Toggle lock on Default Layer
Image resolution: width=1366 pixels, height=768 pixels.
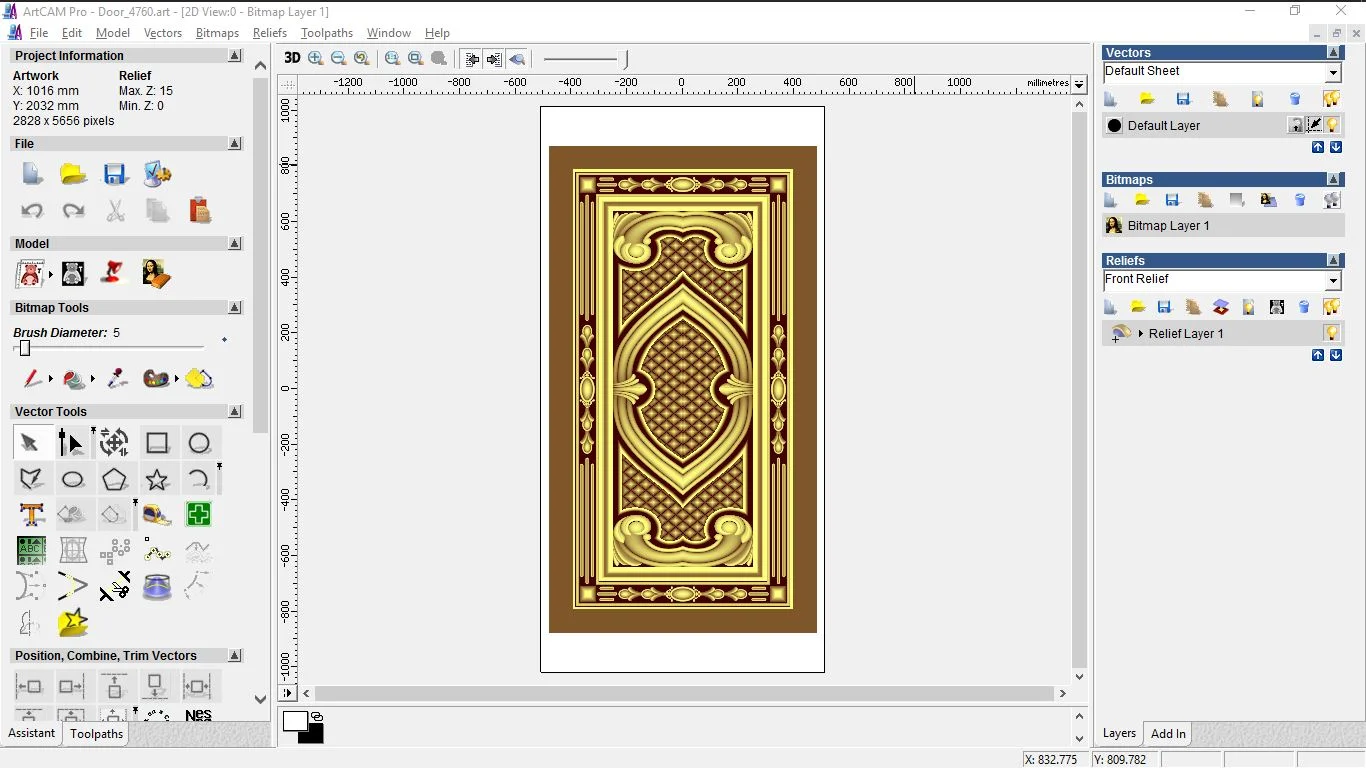click(1296, 125)
